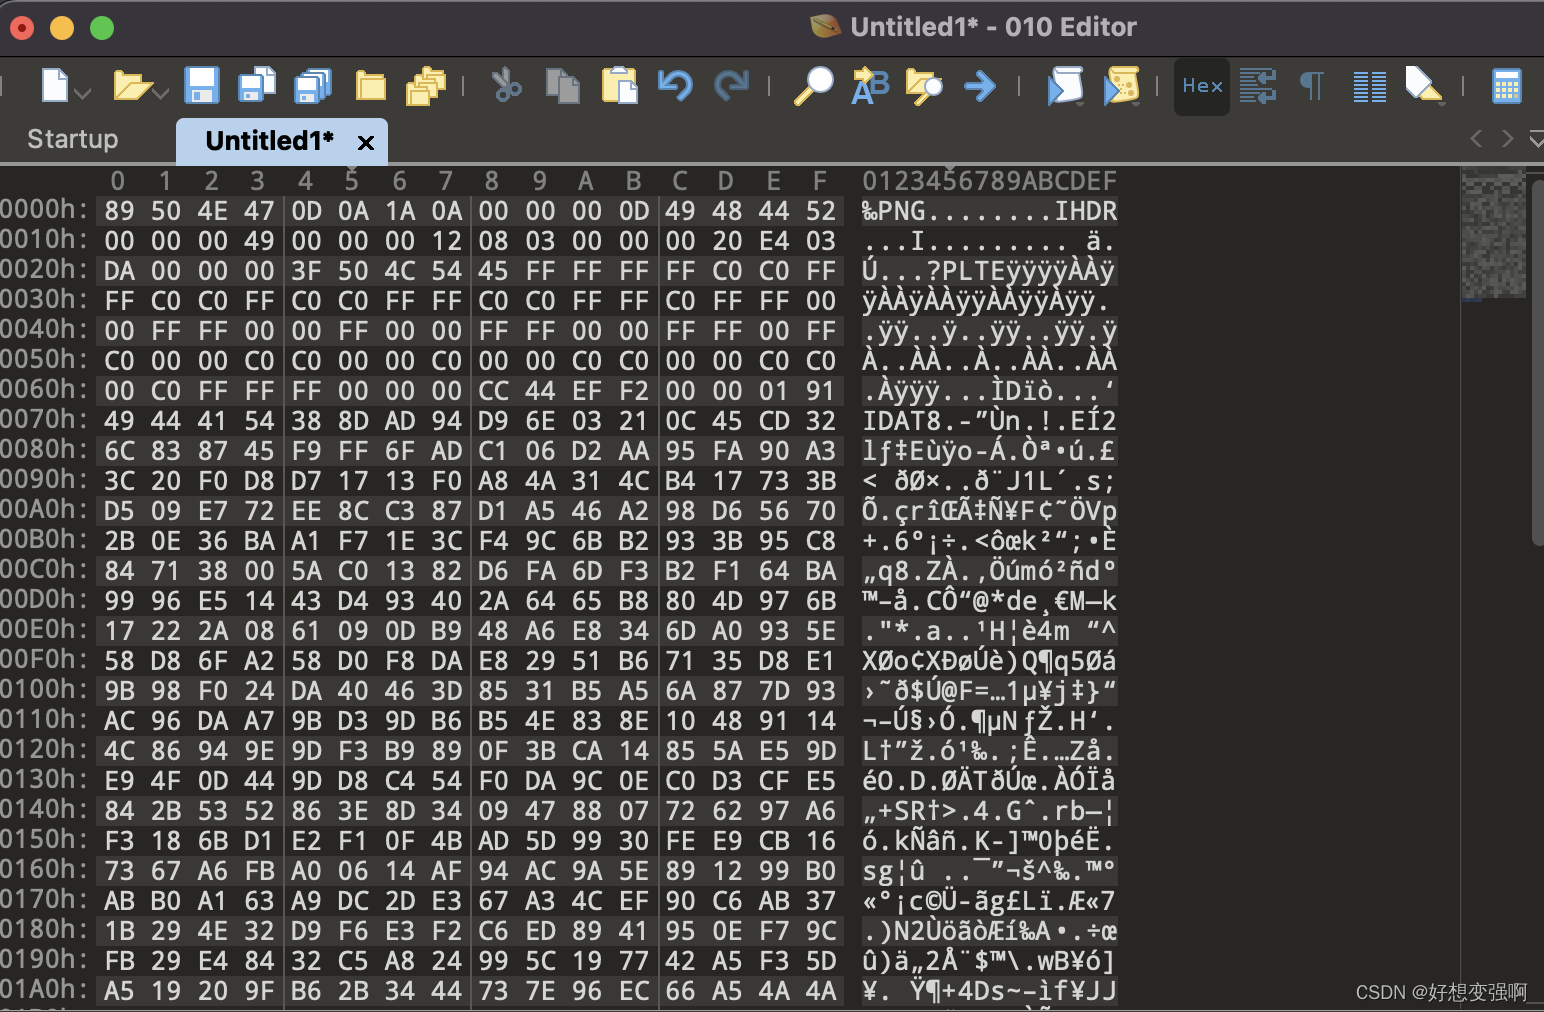Expand the Open File dropdown arrow
Screen dimensions: 1544x1012
coord(161,93)
